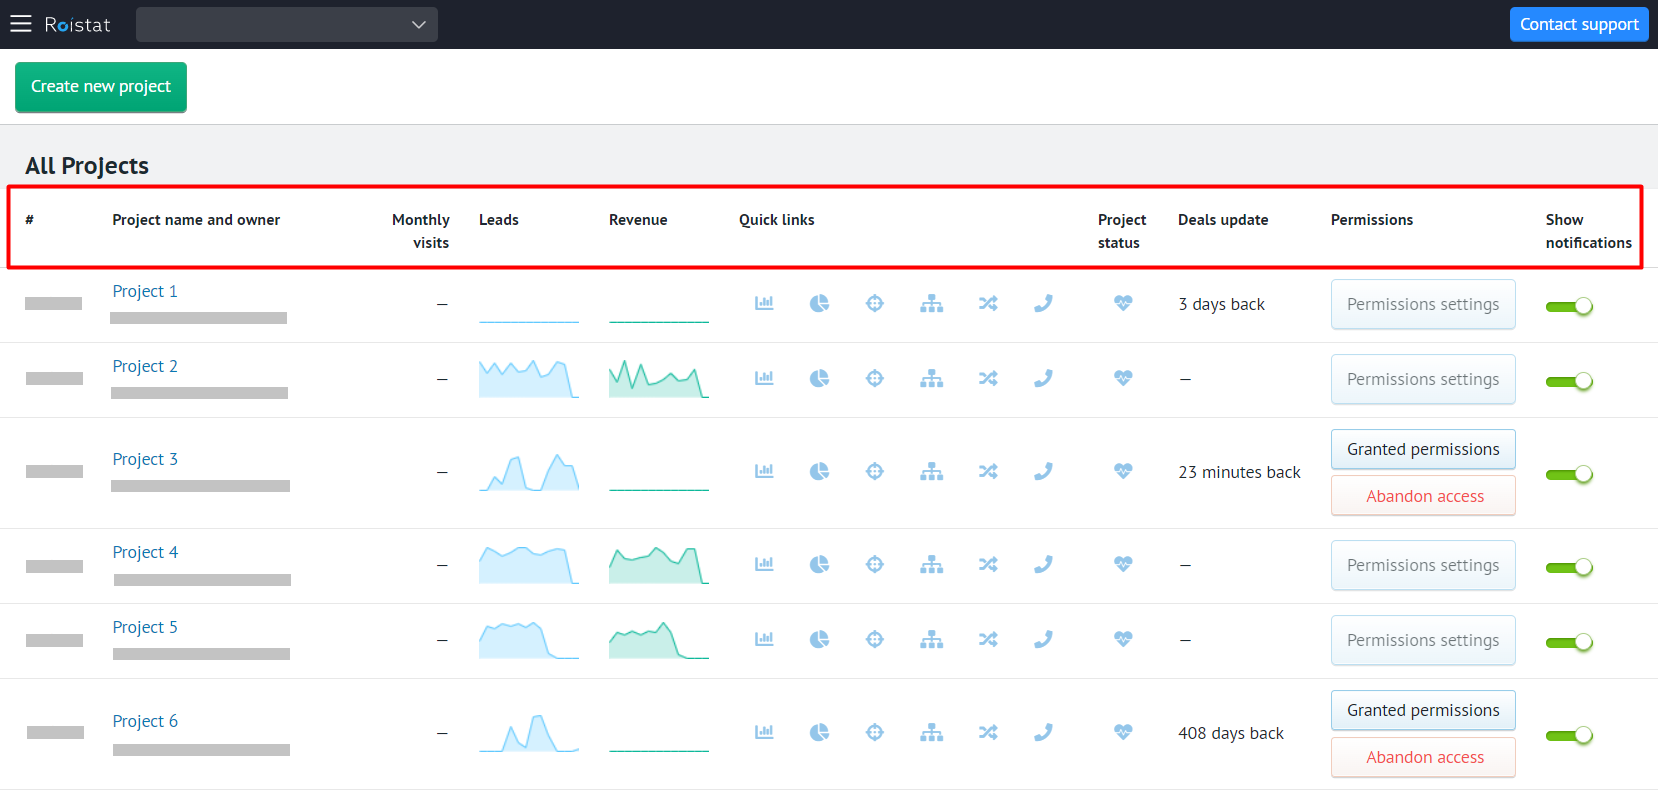Viewport: 1658px width, 795px height.
Task: Open Permissions settings for Project 5
Action: (1423, 640)
